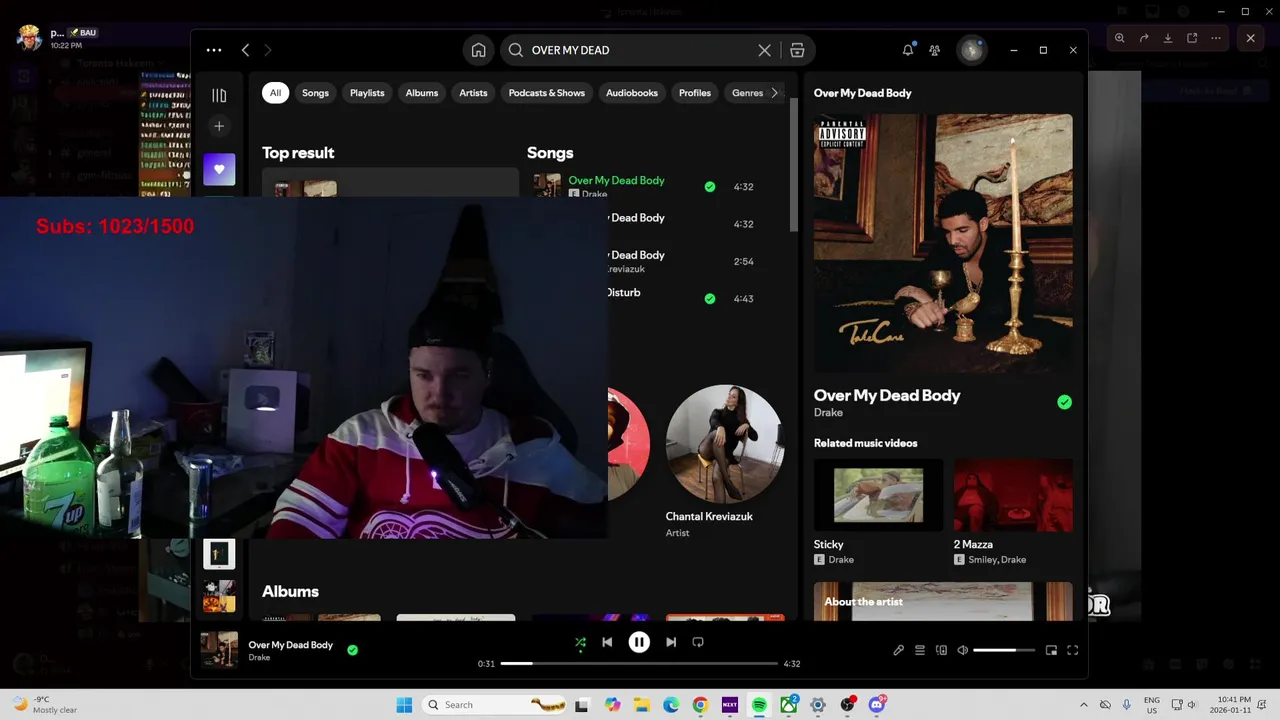Show more filter chips with right chevron
1280x720 pixels.
click(x=775, y=93)
